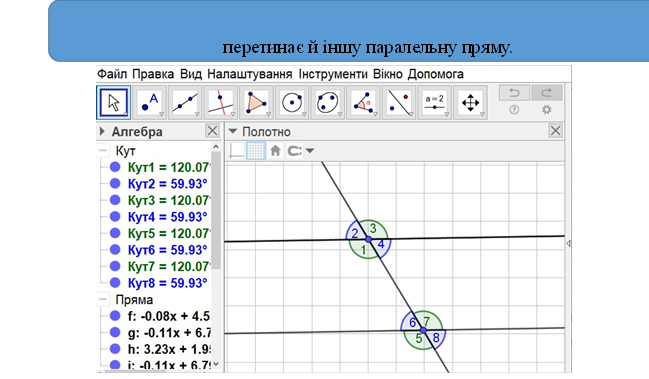Select line h: 3.23x + 1.9 entry
This screenshot has height=379, width=649.
(x=169, y=349)
